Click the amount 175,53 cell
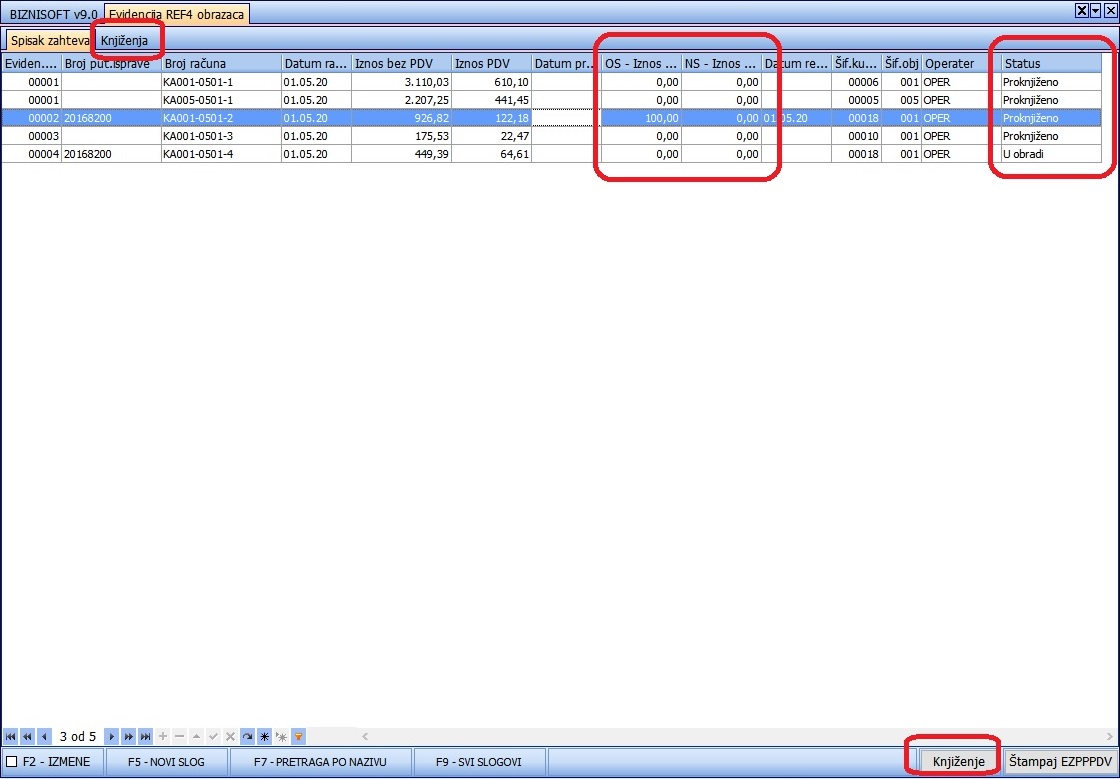This screenshot has height=779, width=1120. pos(401,136)
